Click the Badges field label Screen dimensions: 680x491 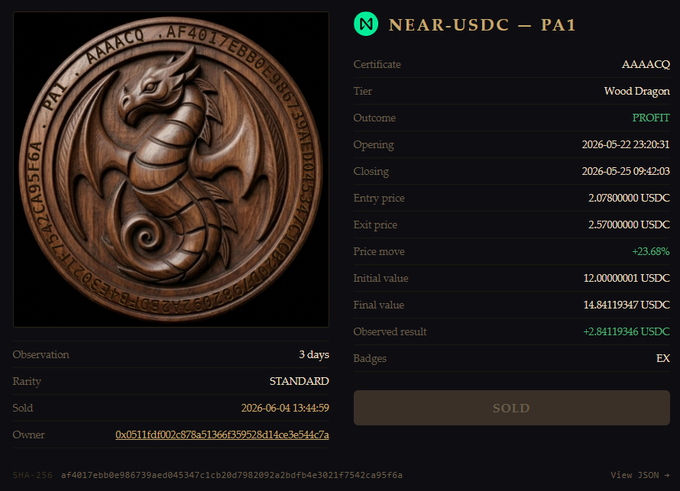click(x=369, y=359)
